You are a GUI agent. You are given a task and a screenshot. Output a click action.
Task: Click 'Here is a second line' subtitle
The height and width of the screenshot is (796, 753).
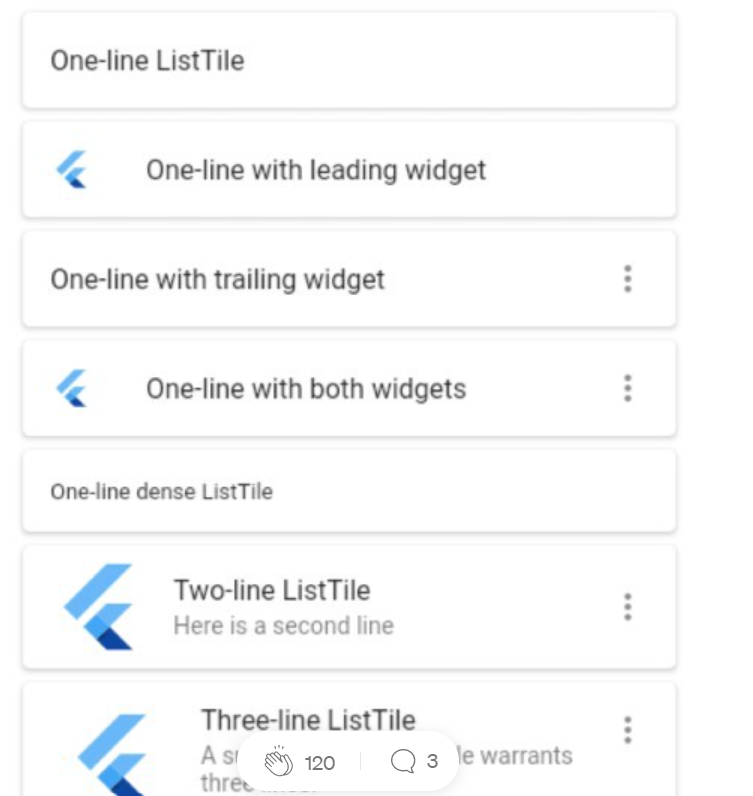pyautogui.click(x=283, y=626)
